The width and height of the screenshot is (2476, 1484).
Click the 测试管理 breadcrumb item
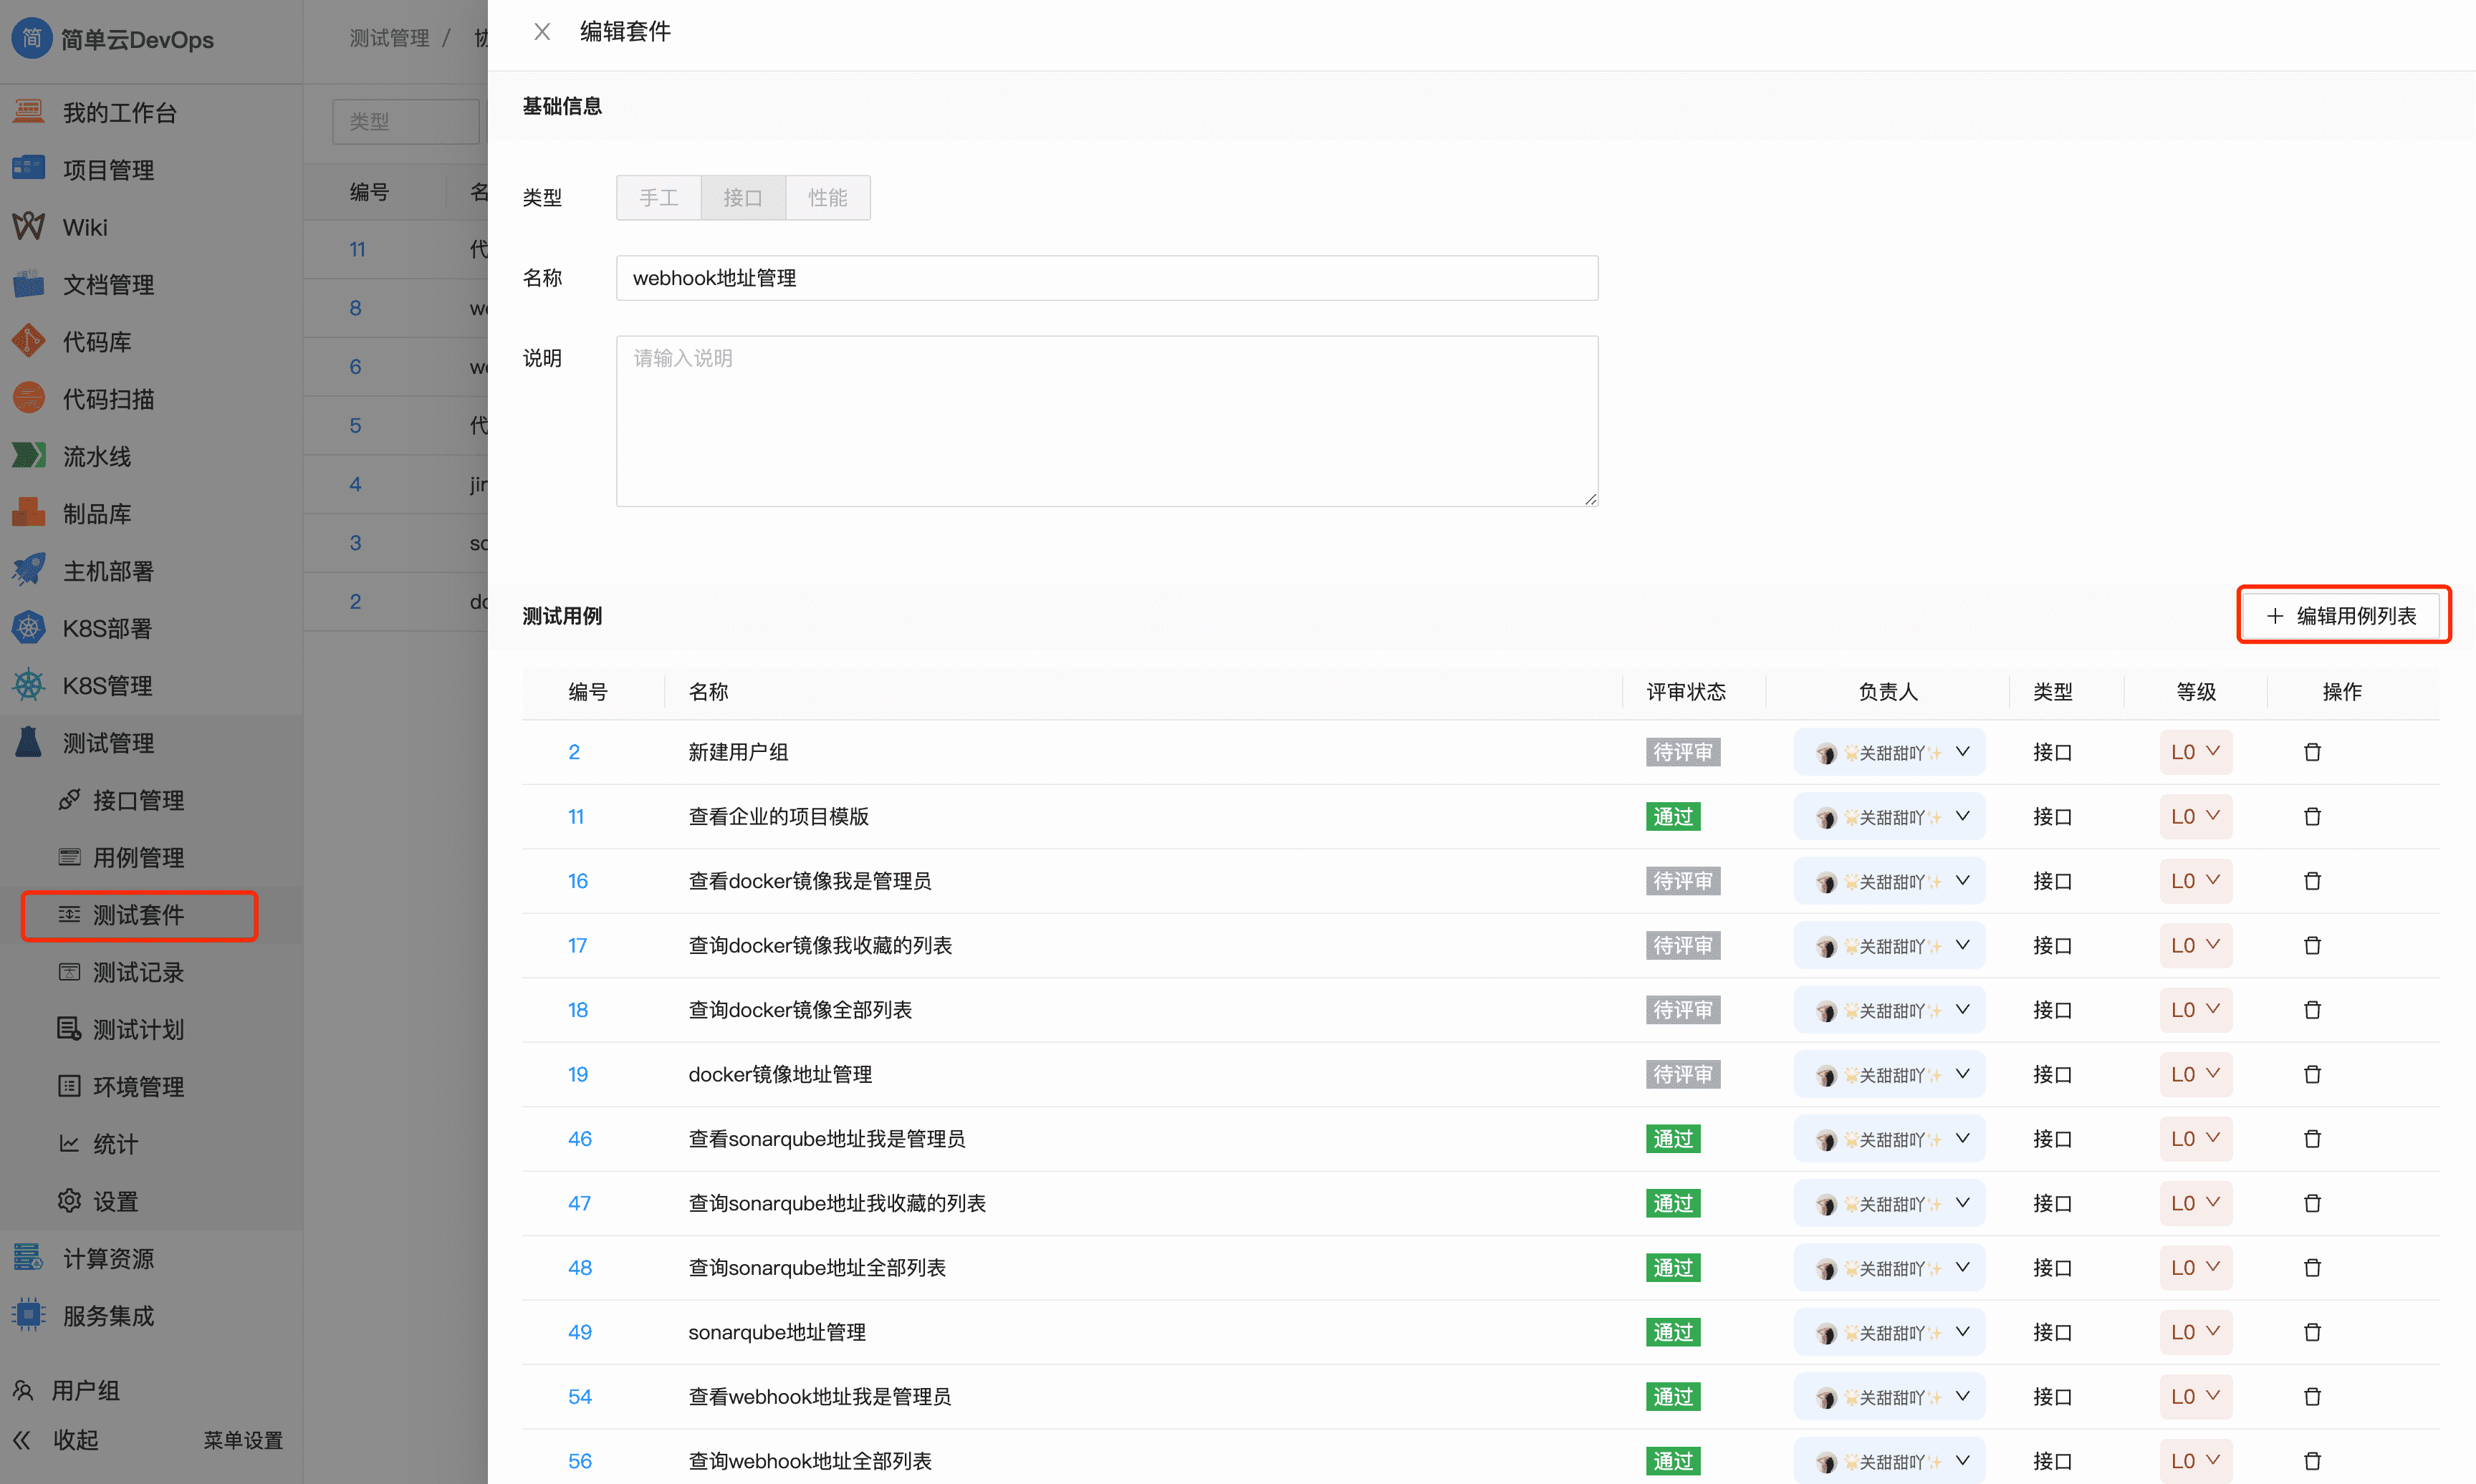click(x=389, y=37)
